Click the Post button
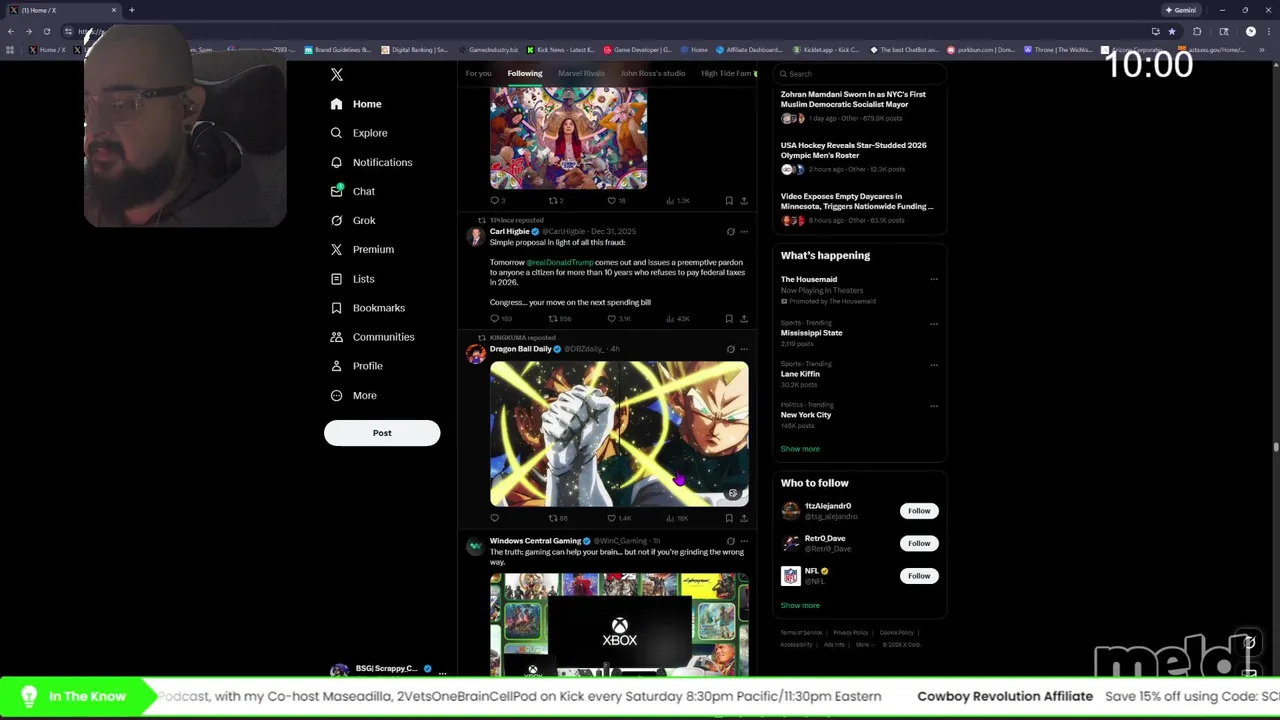This screenshot has width=1280, height=720. coord(382,433)
